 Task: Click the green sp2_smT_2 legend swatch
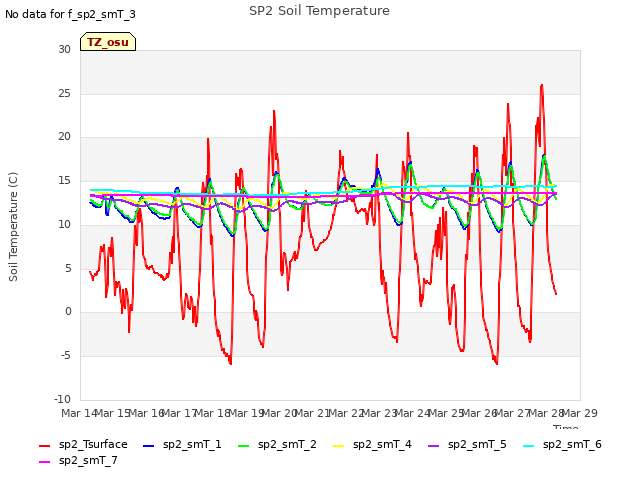pyautogui.click(x=243, y=446)
